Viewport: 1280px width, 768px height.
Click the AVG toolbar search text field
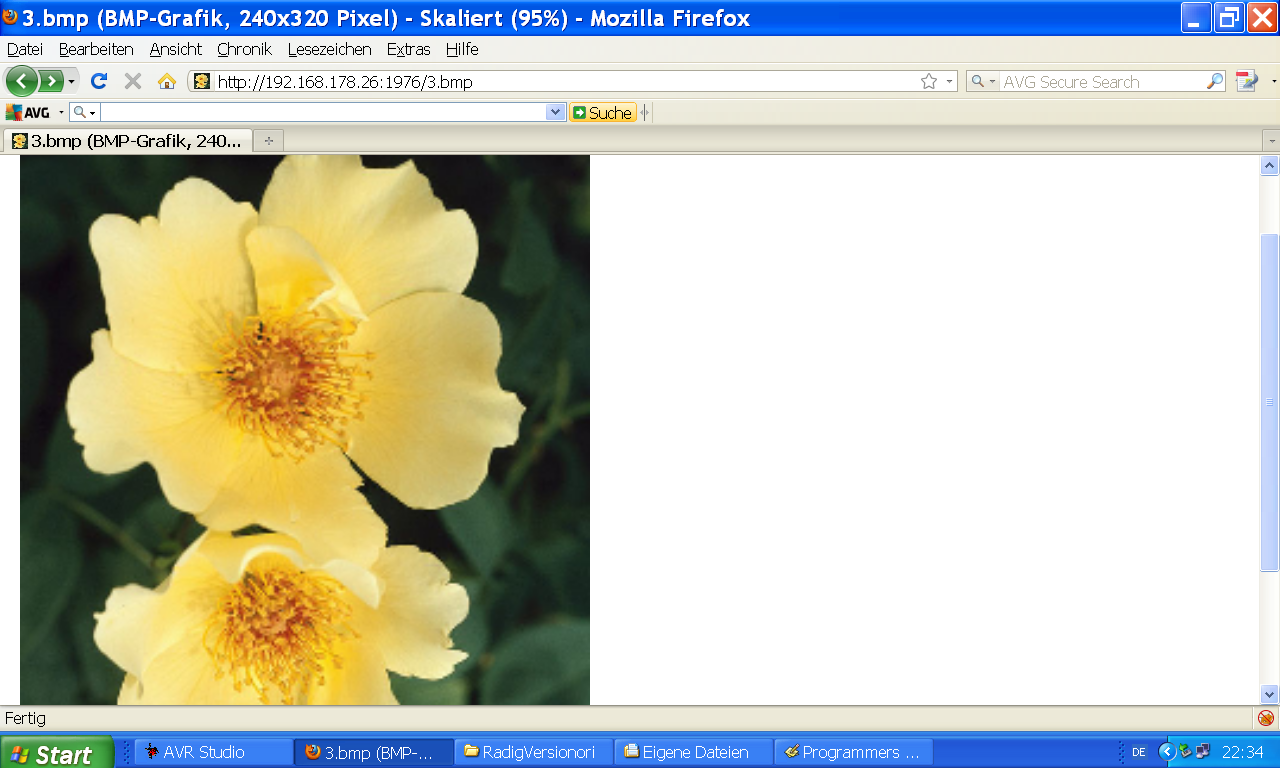[323, 113]
